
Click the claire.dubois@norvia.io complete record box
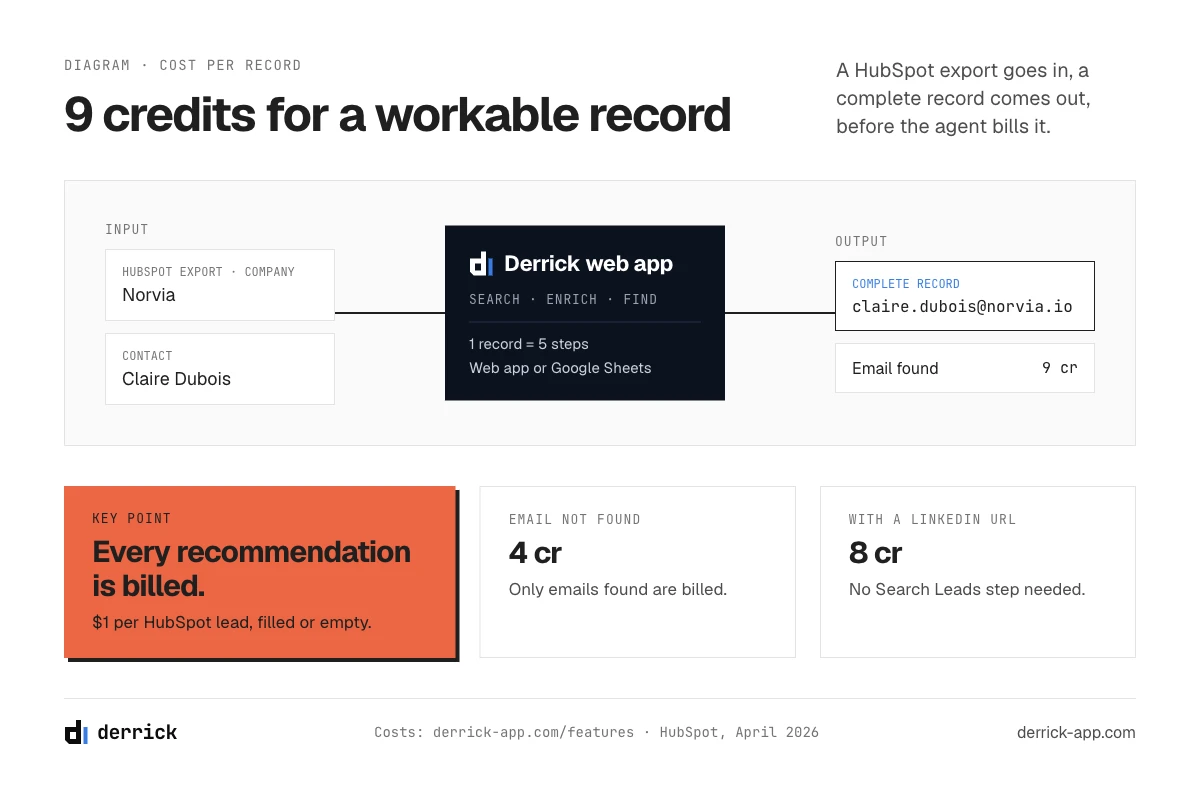(x=965, y=296)
